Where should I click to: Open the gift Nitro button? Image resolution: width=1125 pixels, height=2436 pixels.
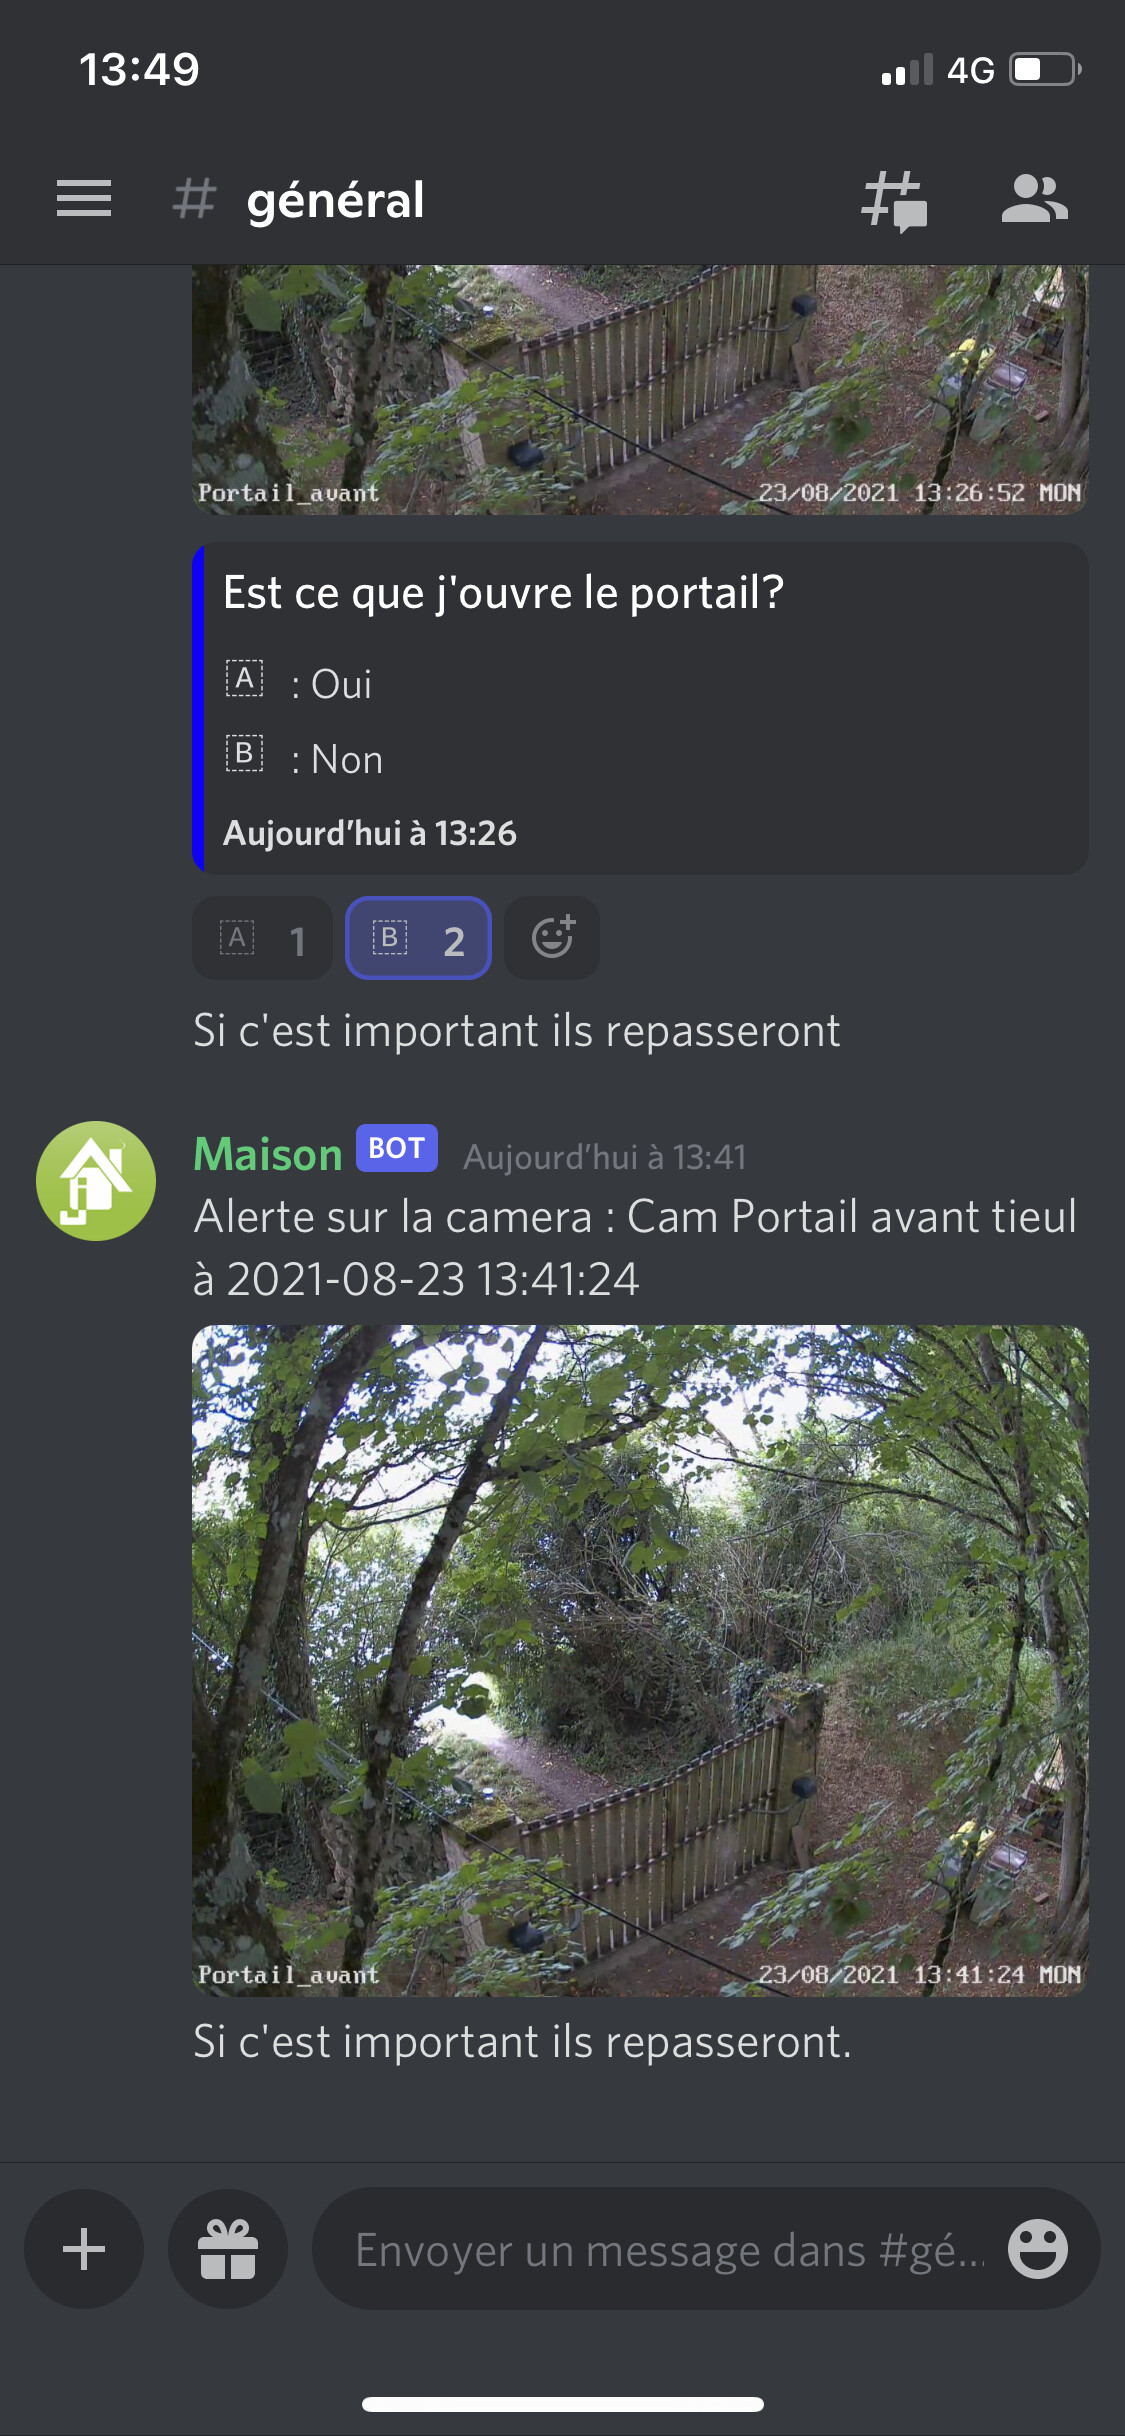pos(228,2249)
